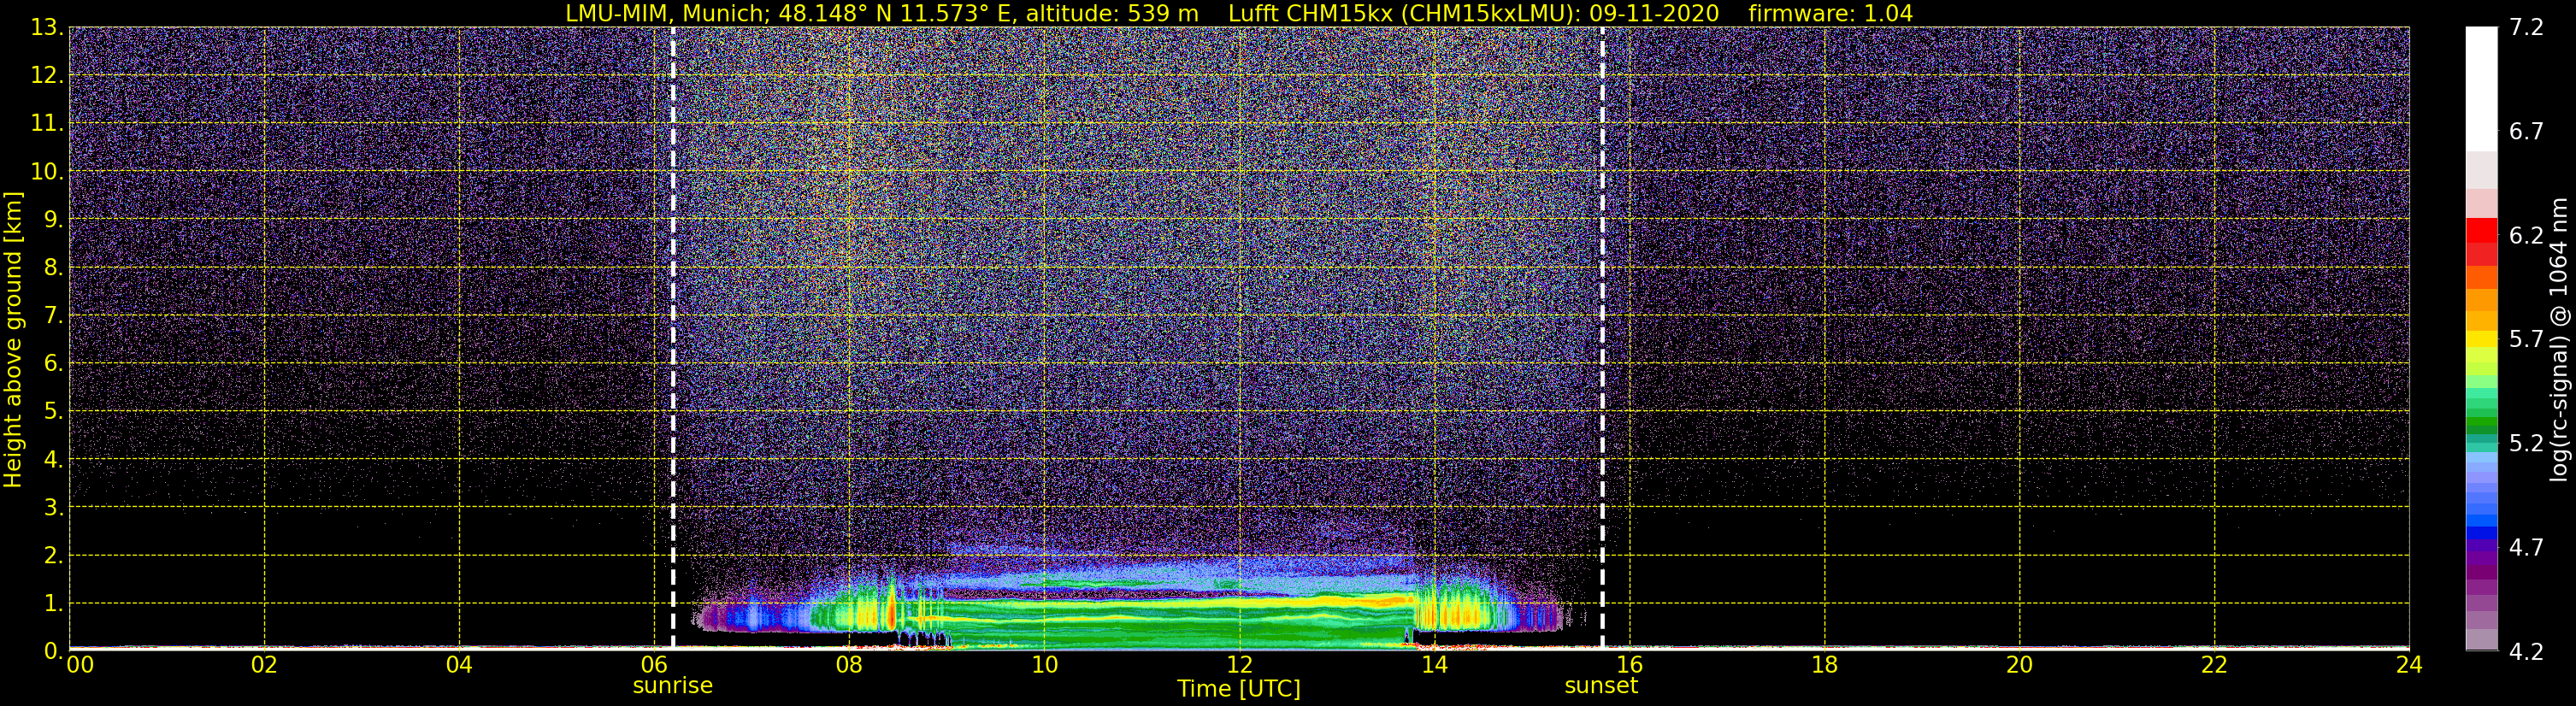
Task: Click the time axis tick label 18
Action: 1824,665
